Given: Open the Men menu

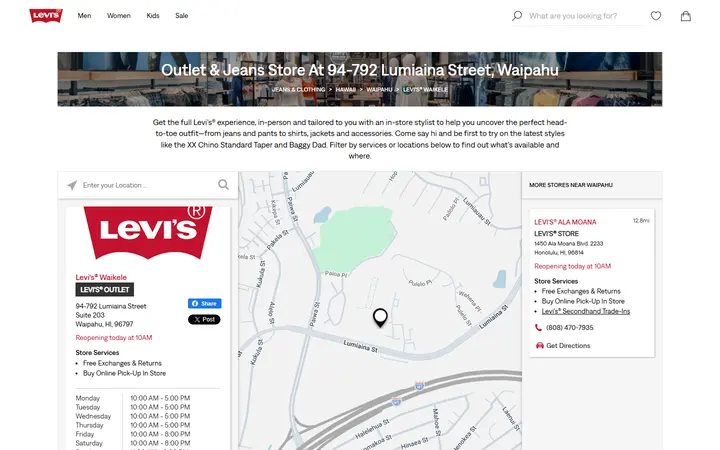Looking at the screenshot, I should click(x=84, y=16).
